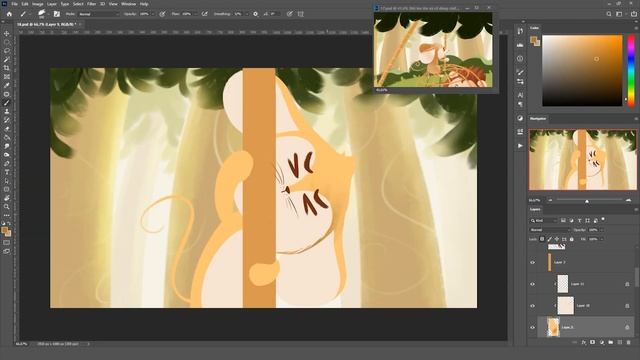This screenshot has width=640, height=360.
Task: Toggle lock all in Layers panel
Action: click(x=571, y=239)
